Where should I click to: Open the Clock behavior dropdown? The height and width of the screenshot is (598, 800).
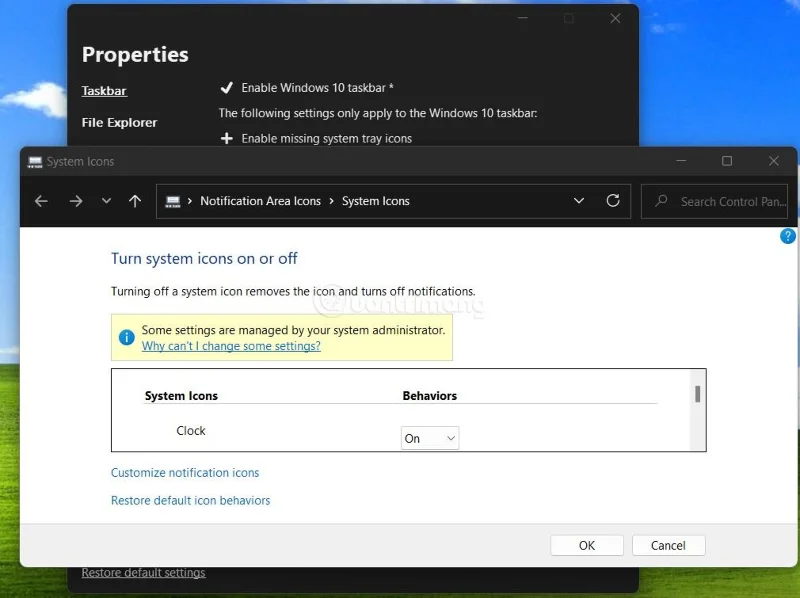pyautogui.click(x=430, y=438)
